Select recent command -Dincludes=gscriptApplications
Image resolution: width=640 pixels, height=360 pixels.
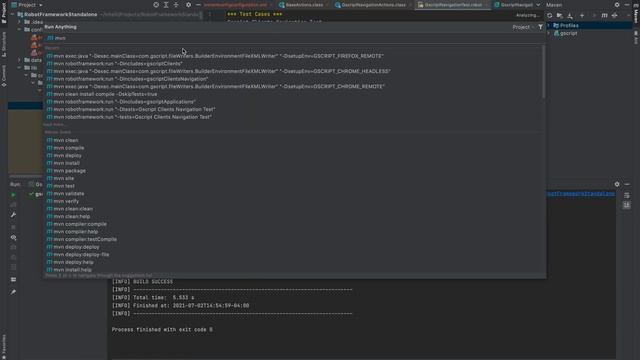[x=121, y=102]
